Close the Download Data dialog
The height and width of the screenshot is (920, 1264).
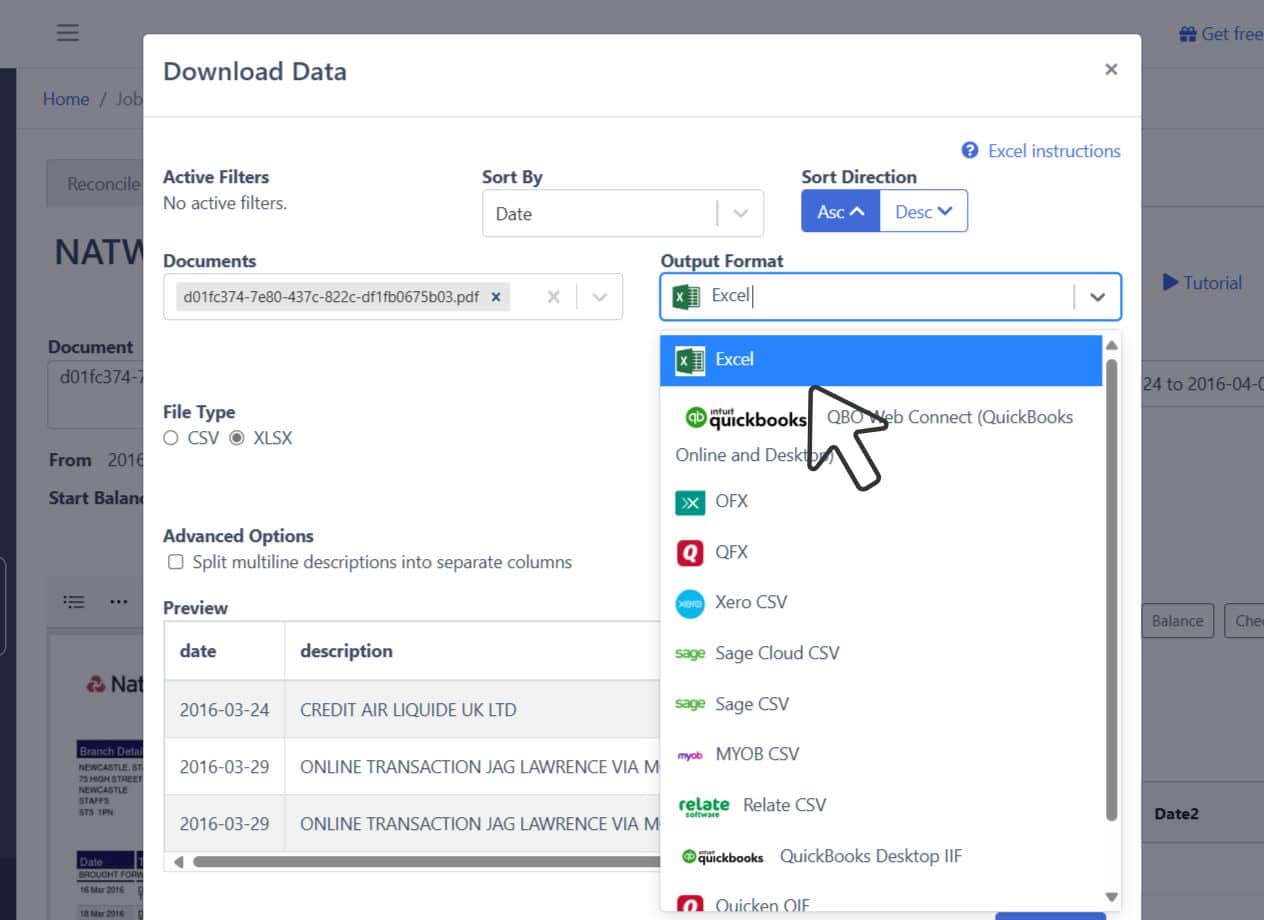(x=1110, y=69)
